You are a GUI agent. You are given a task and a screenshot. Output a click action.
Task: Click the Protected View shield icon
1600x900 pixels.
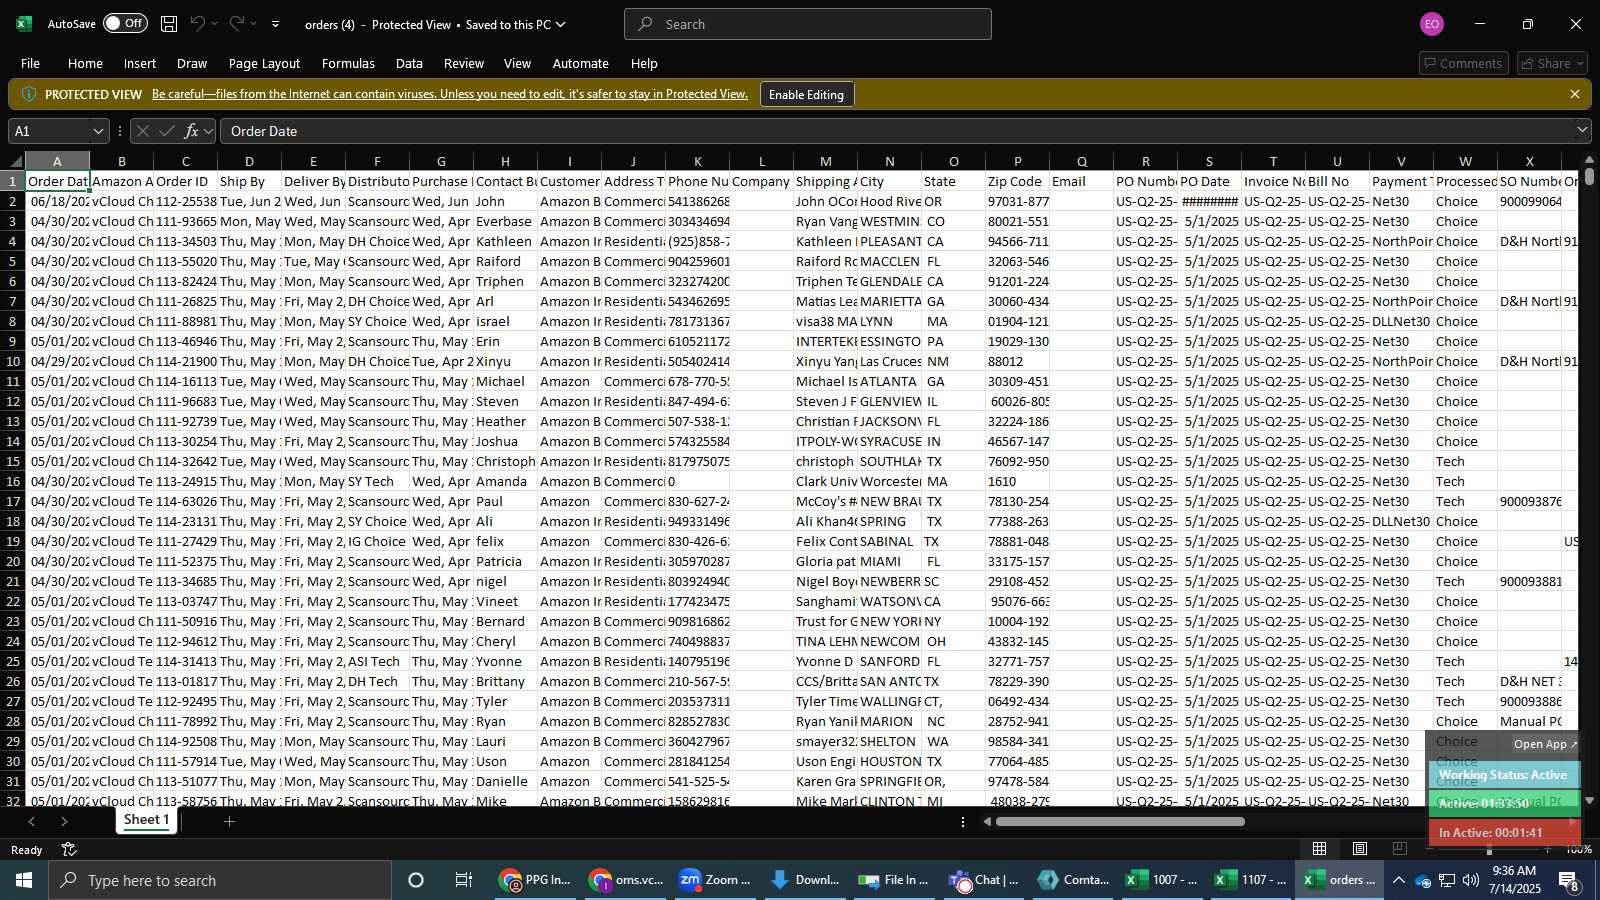pos(28,94)
